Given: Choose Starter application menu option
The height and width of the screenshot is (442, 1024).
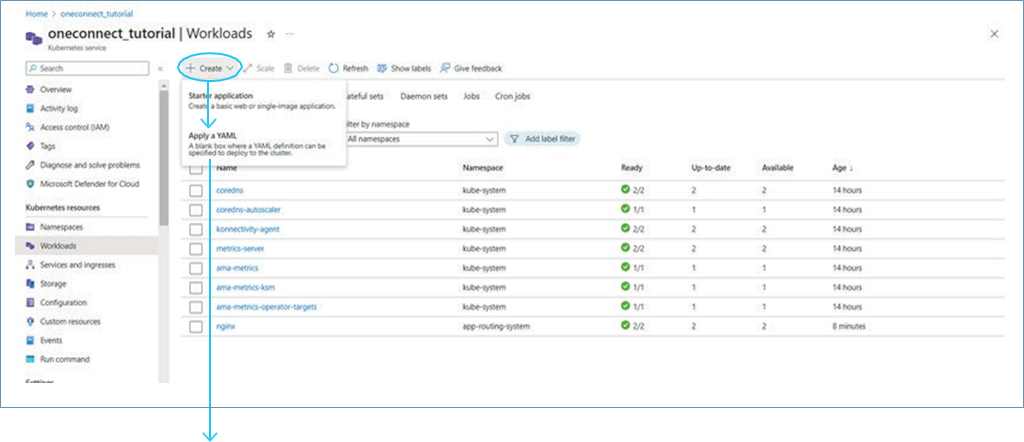Looking at the screenshot, I should [x=264, y=101].
